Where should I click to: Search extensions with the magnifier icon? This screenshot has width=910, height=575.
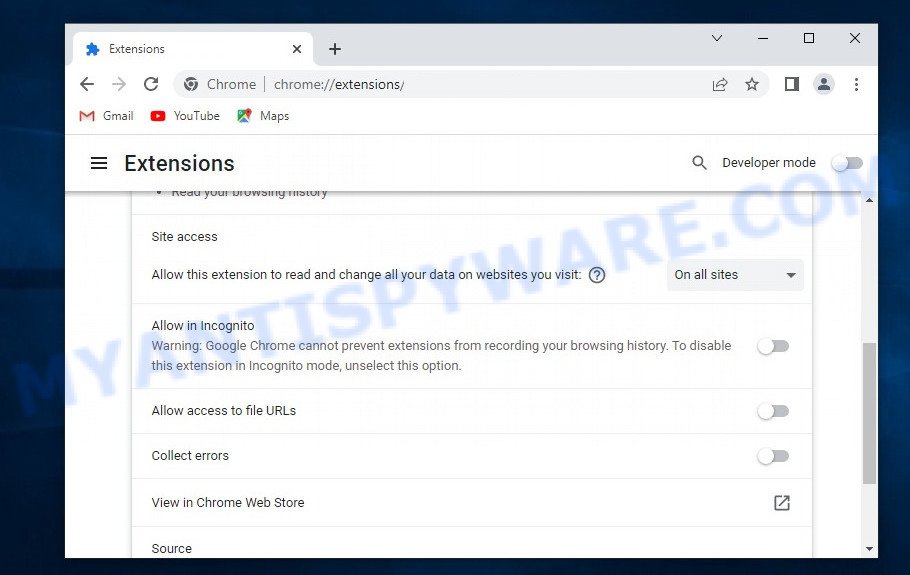[x=699, y=163]
